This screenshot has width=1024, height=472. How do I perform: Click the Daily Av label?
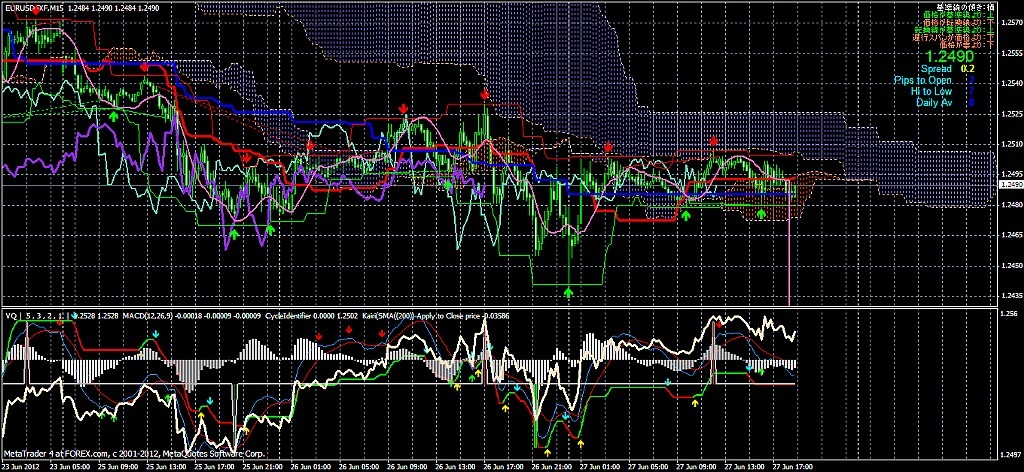[x=933, y=102]
